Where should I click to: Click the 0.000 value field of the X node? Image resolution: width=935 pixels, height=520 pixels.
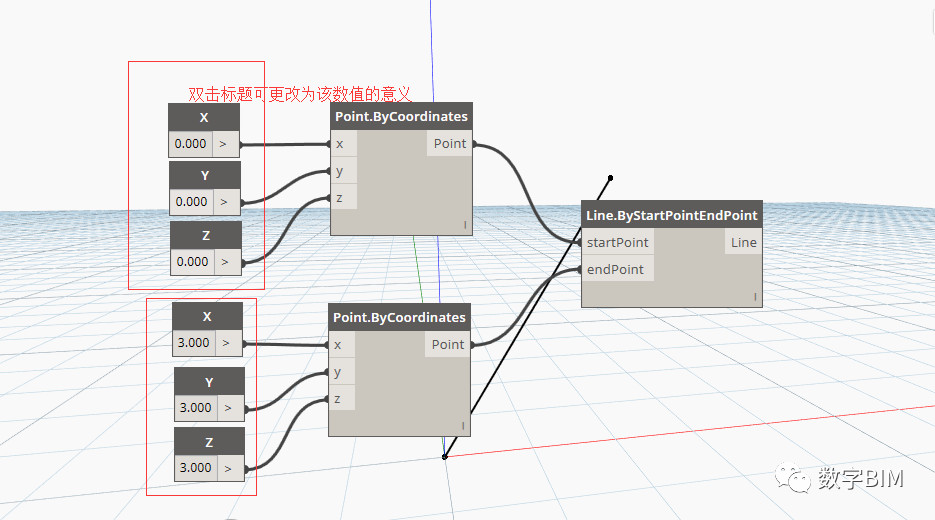pos(191,144)
